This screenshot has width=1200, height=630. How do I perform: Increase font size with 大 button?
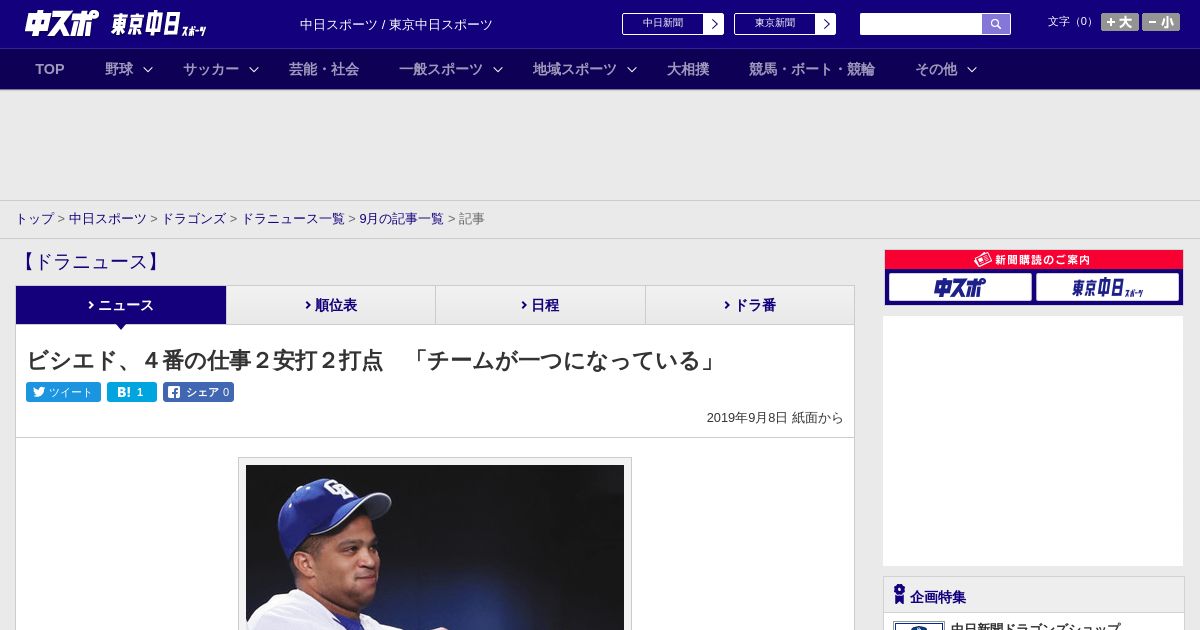[x=1120, y=22]
